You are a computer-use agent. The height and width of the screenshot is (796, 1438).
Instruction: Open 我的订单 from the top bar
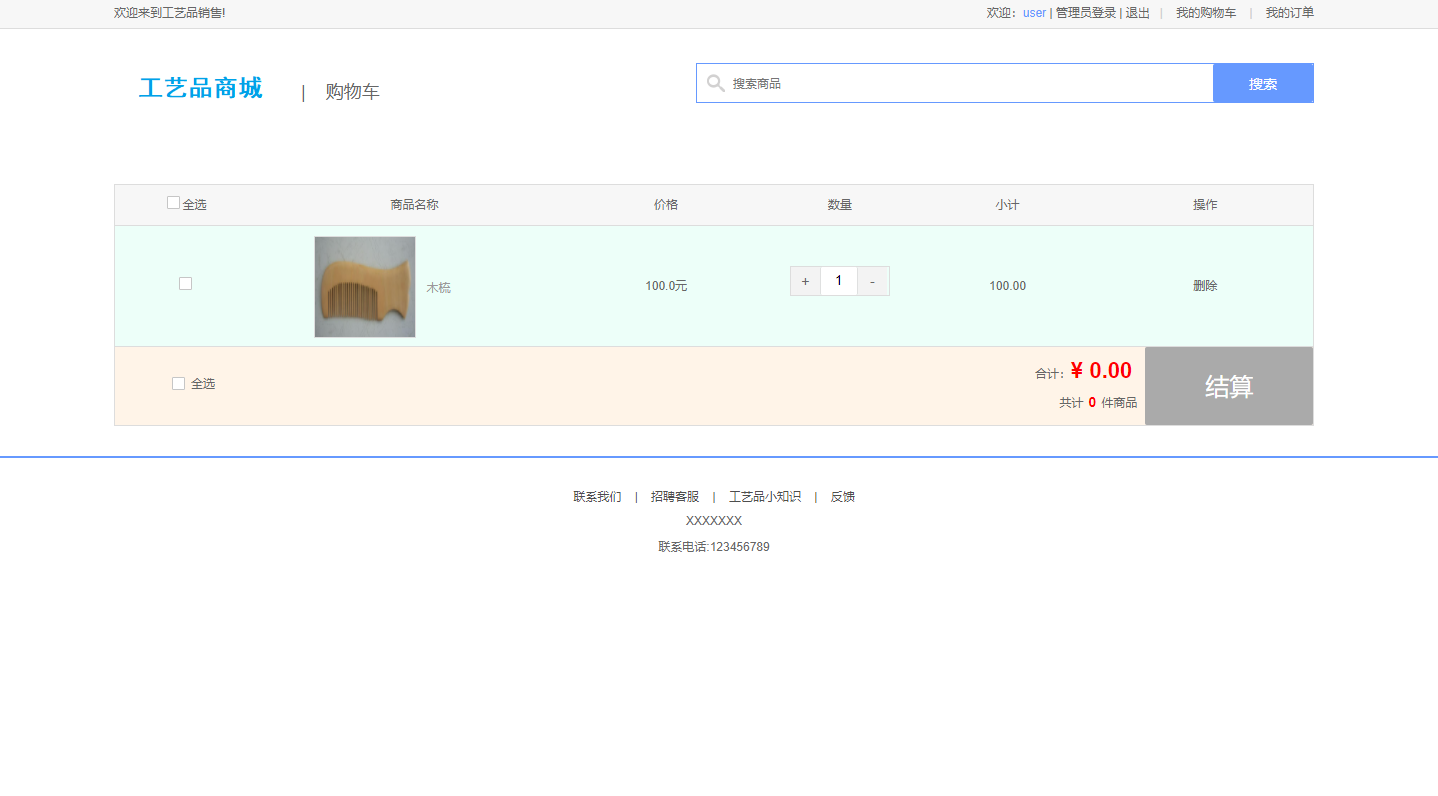tap(1289, 13)
